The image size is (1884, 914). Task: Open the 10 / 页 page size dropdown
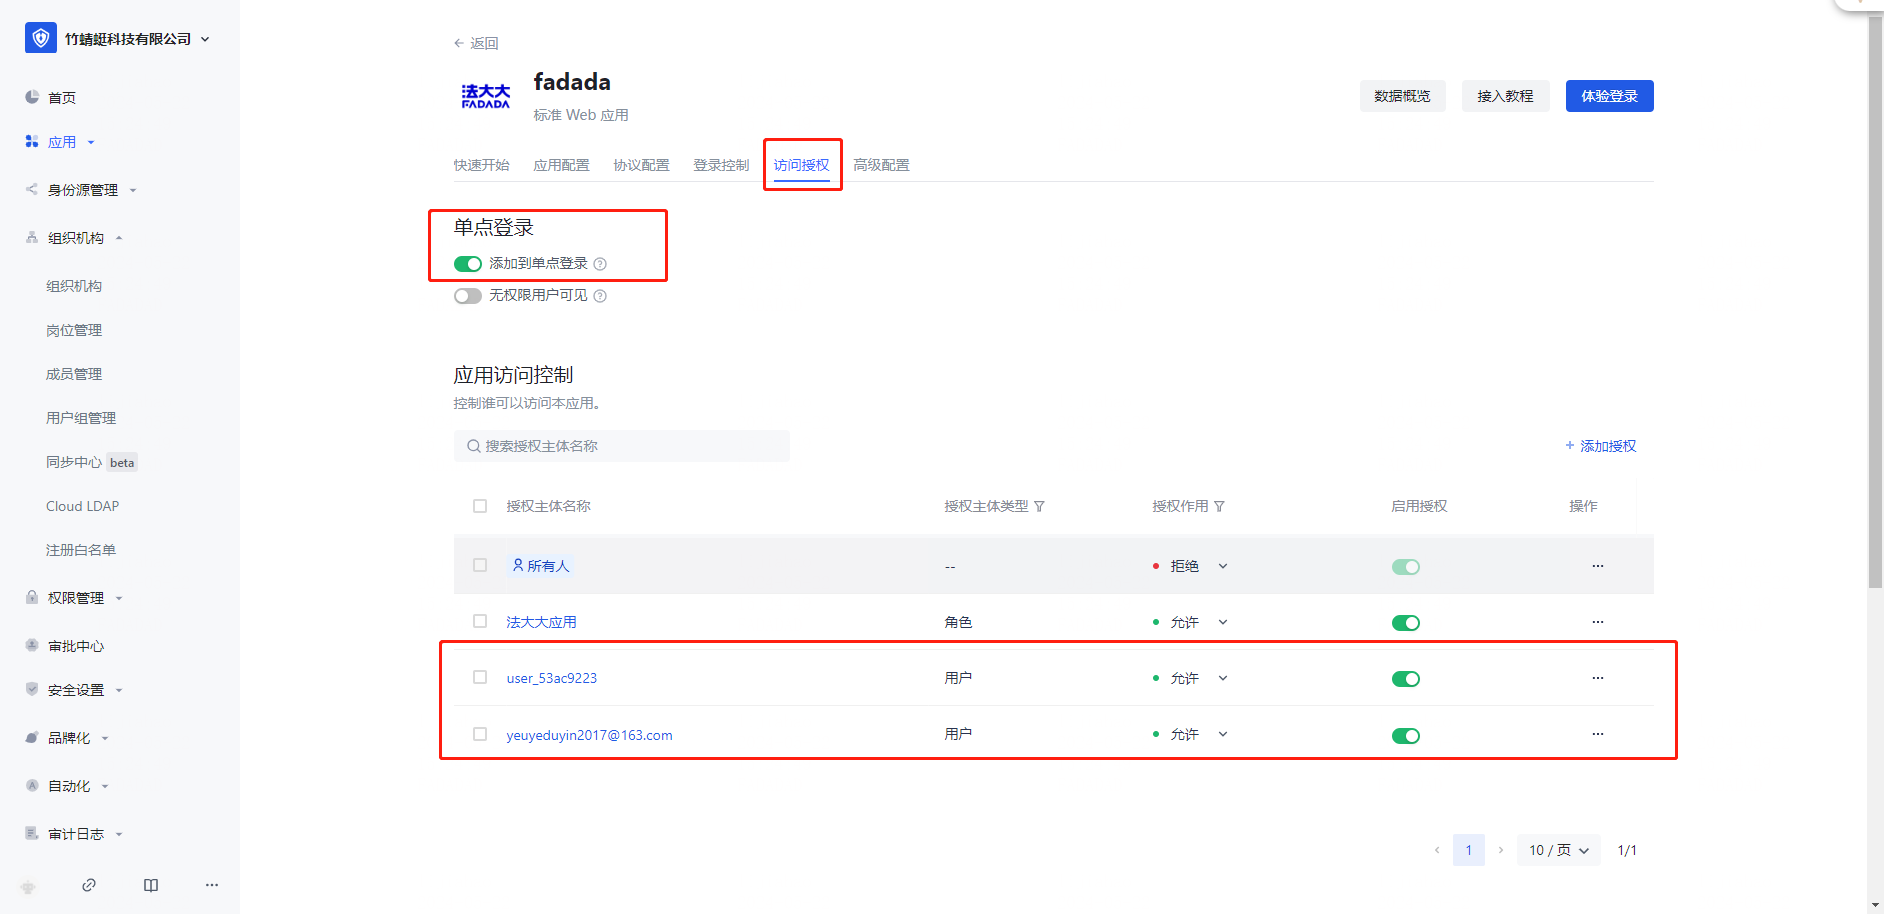click(x=1559, y=850)
